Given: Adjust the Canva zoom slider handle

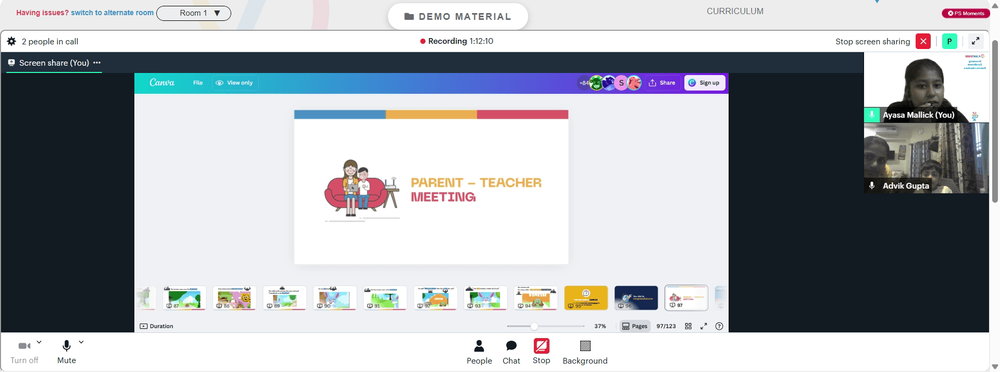Looking at the screenshot, I should tap(534, 326).
